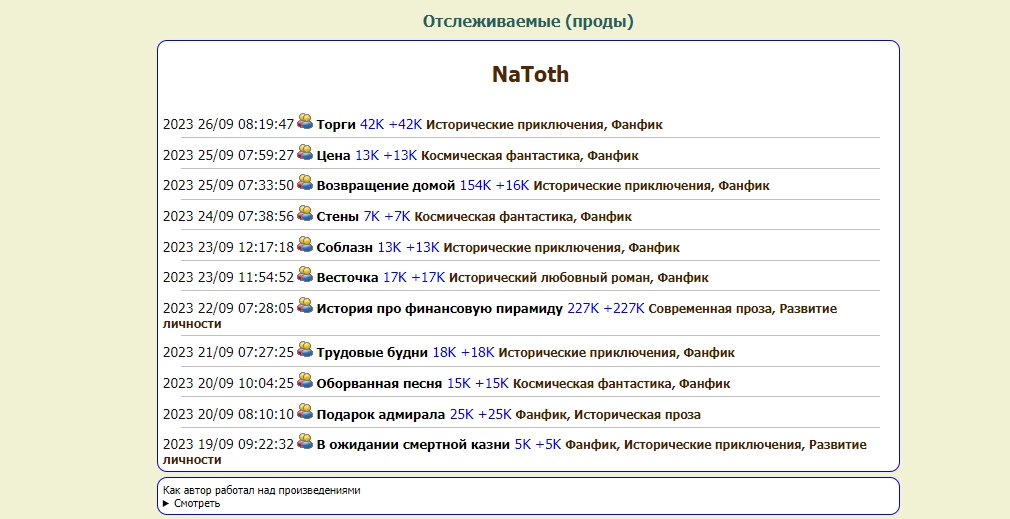The height and width of the screenshot is (519, 1010).
Task: Open the story Соблазн
Action: pyautogui.click(x=345, y=247)
